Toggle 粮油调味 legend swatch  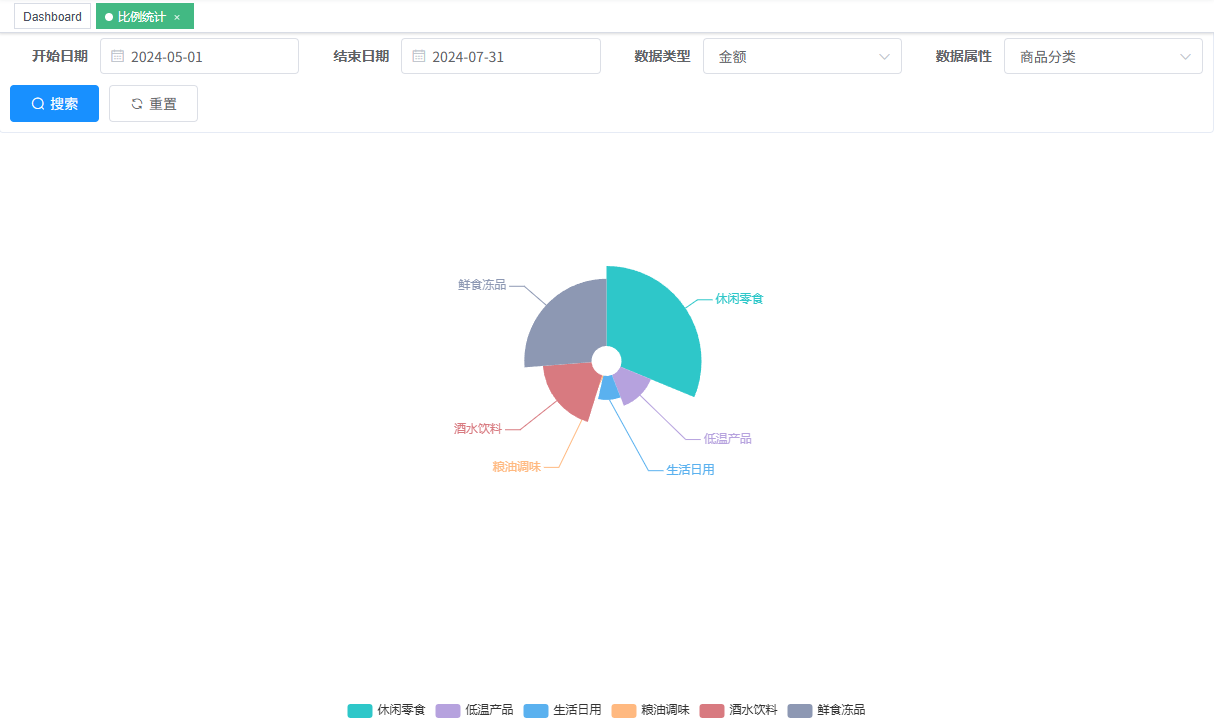(624, 710)
